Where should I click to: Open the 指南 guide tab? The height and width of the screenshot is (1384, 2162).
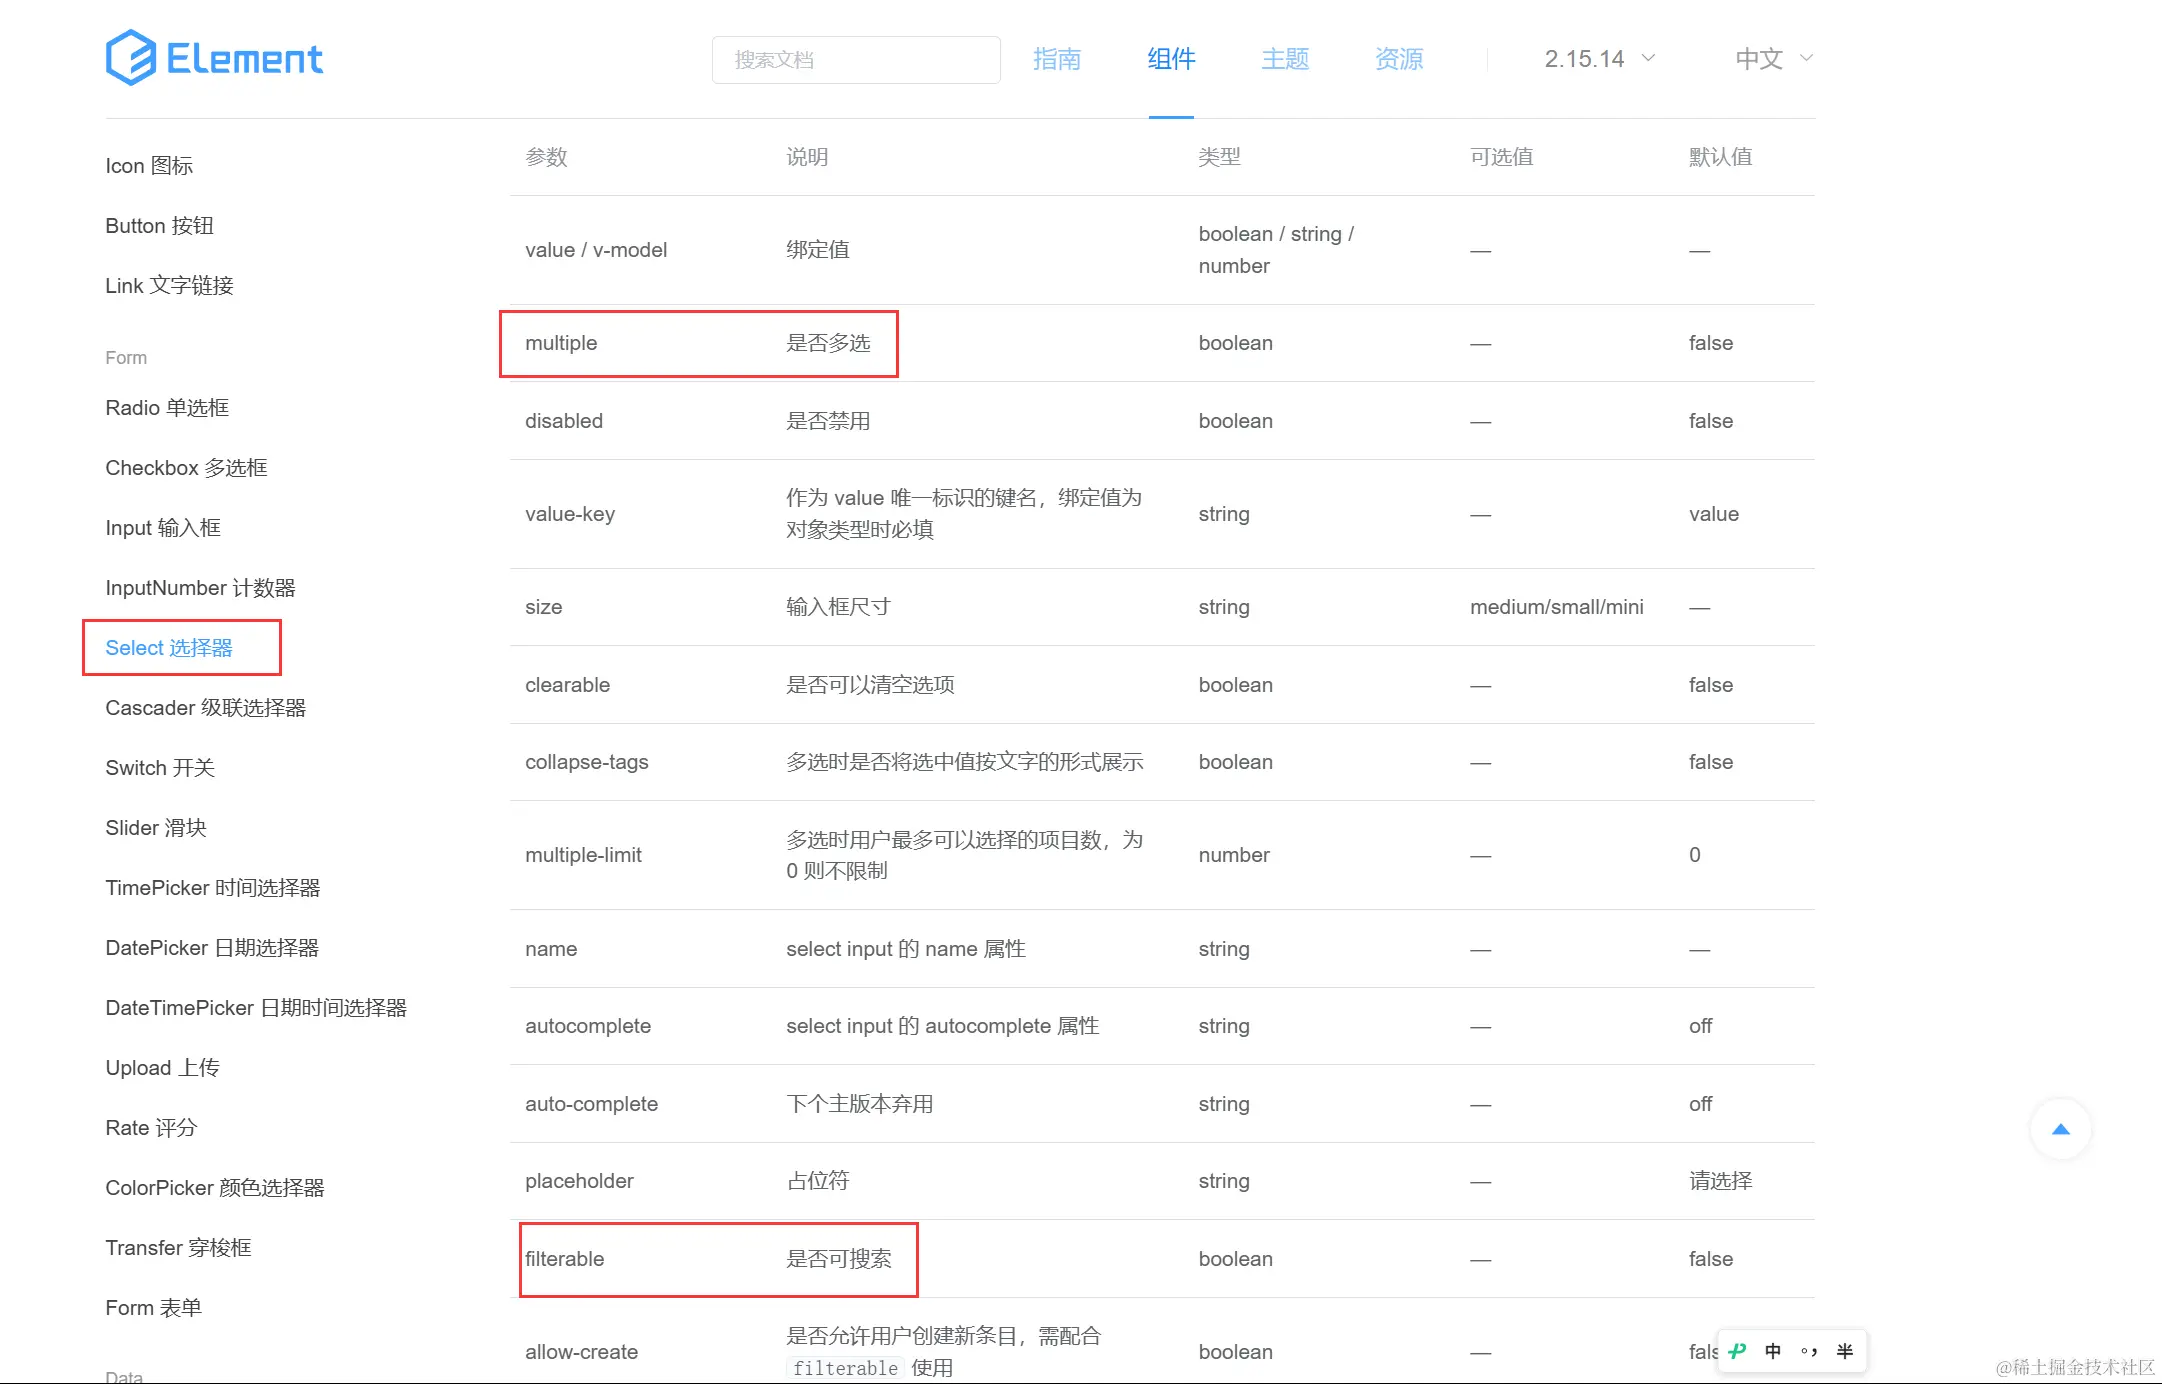(1057, 59)
